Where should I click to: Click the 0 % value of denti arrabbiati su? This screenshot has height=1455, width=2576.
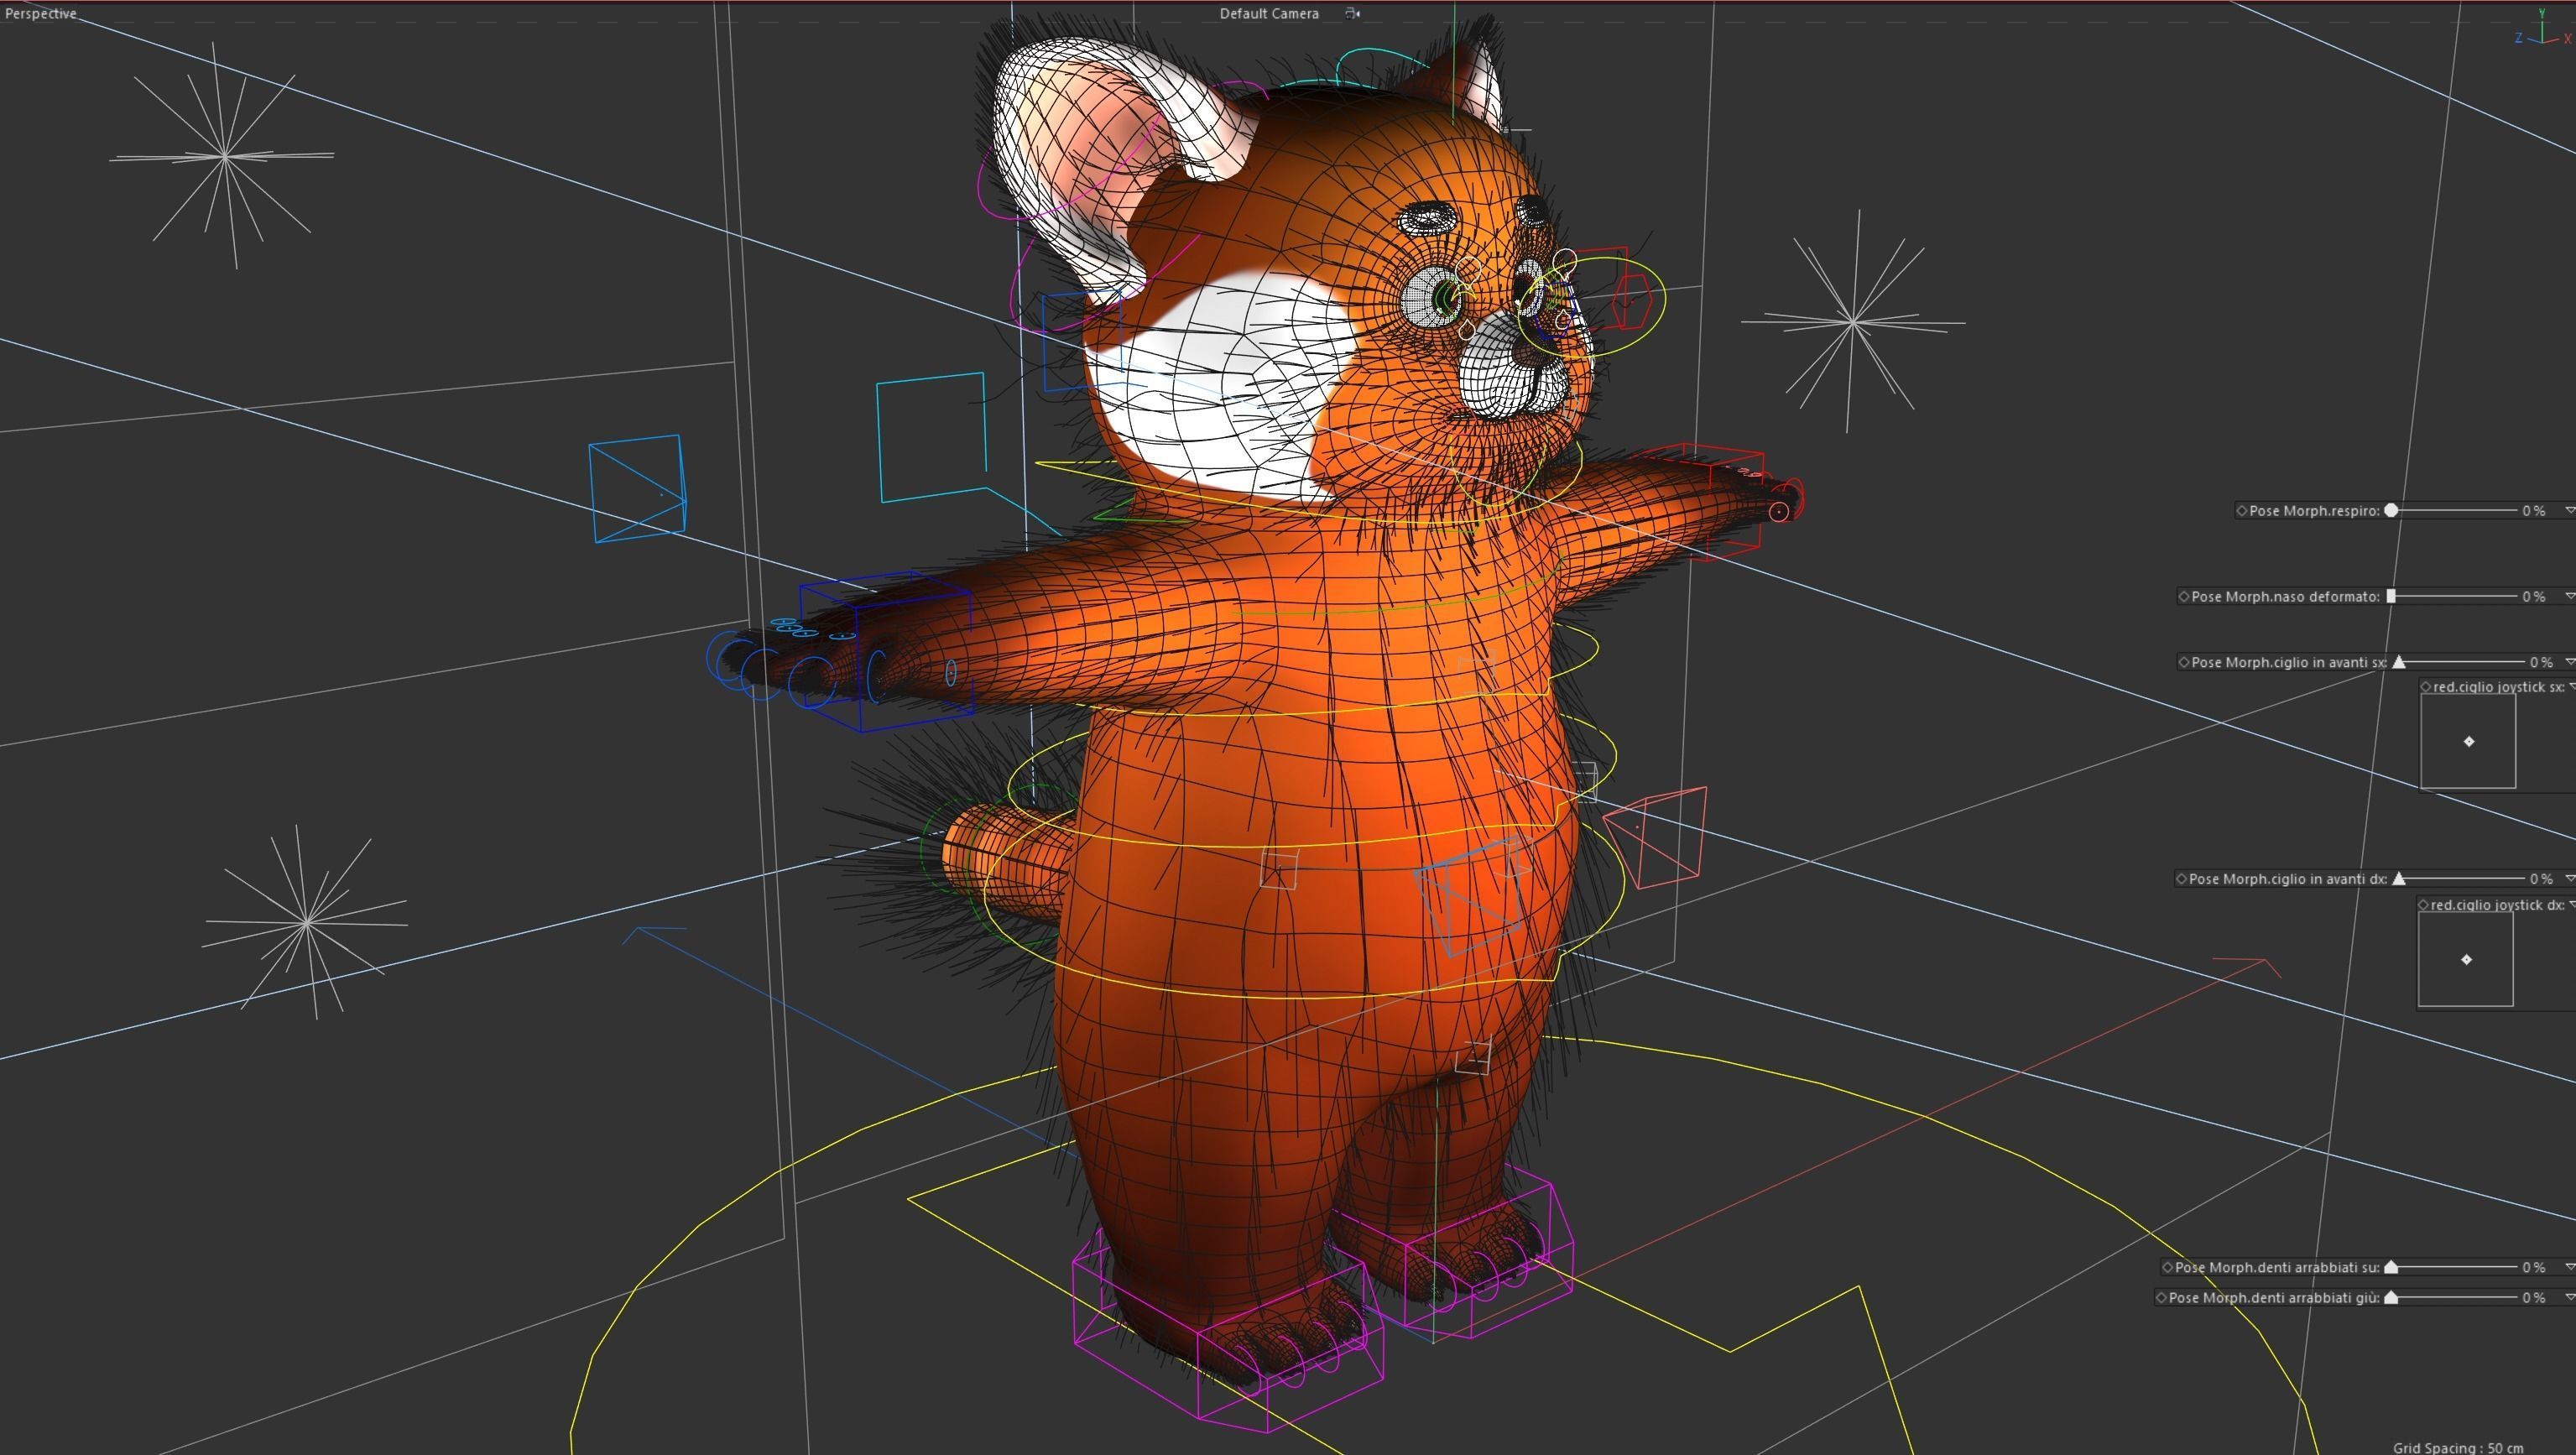tap(2533, 1267)
